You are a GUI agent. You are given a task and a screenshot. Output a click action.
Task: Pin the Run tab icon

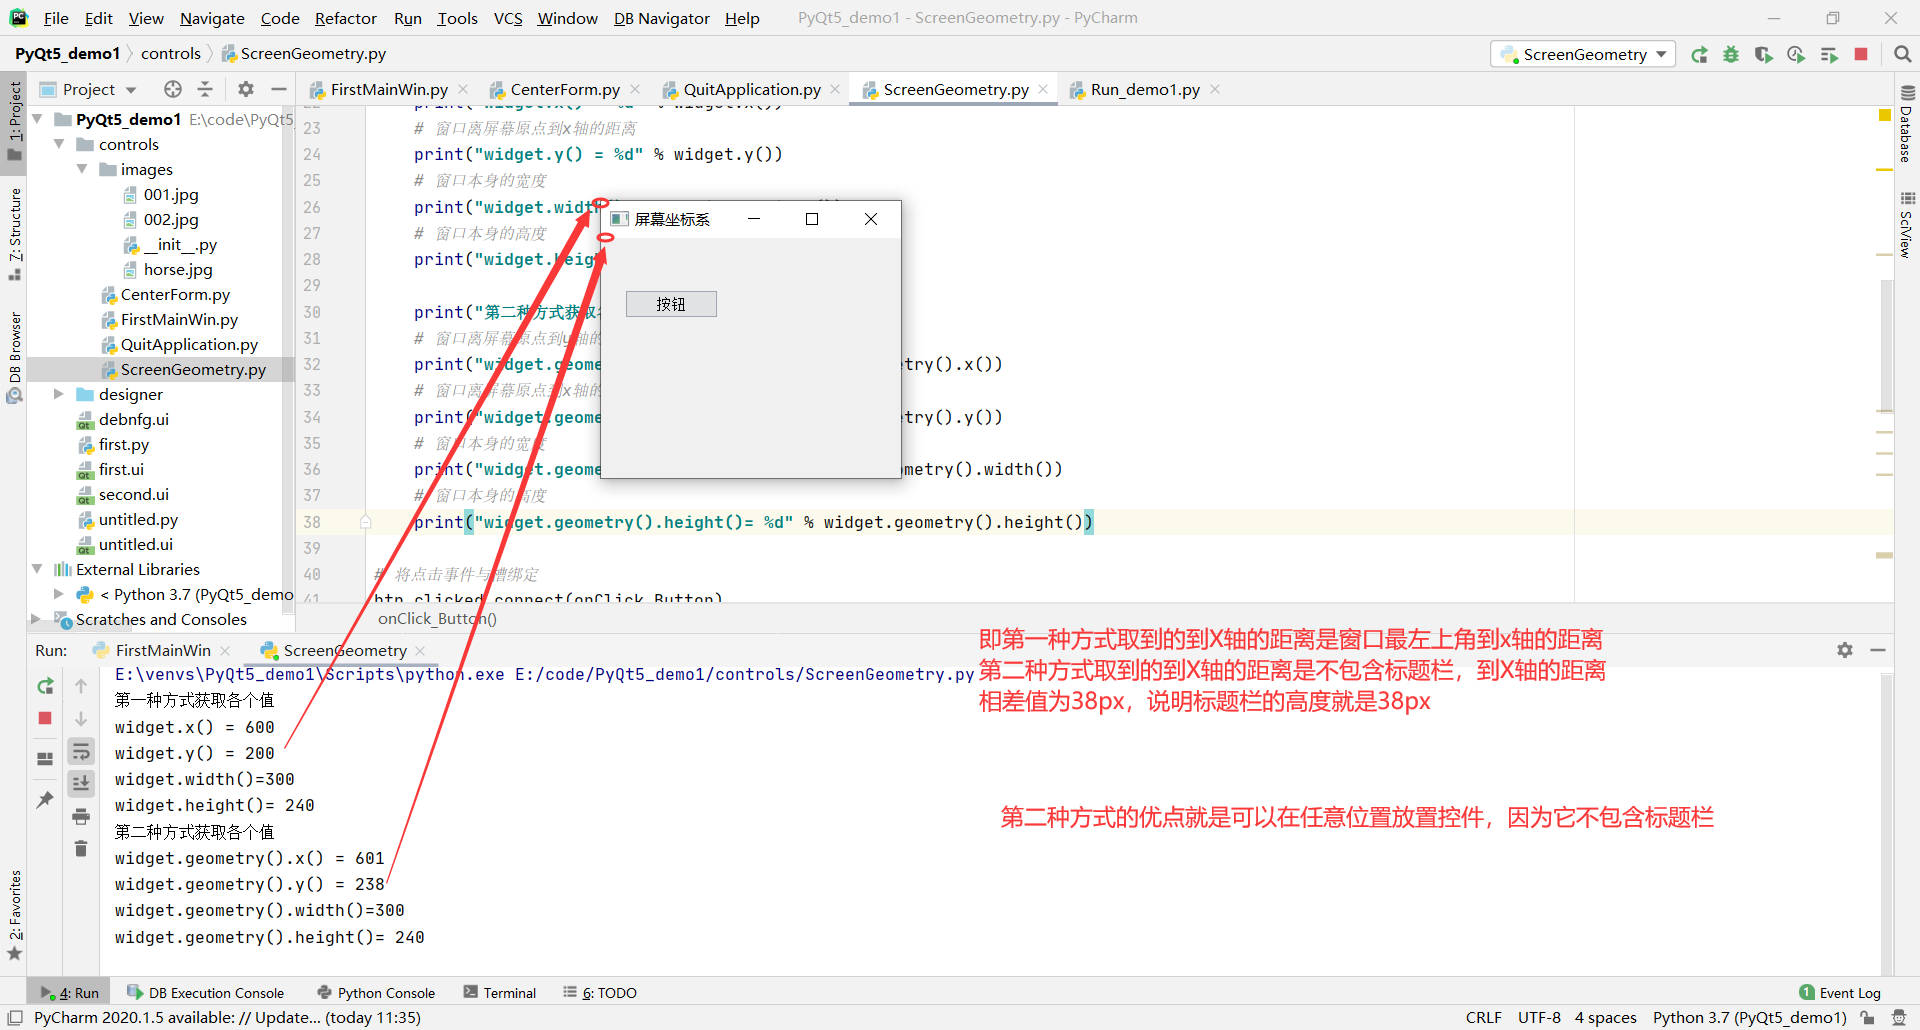[45, 799]
